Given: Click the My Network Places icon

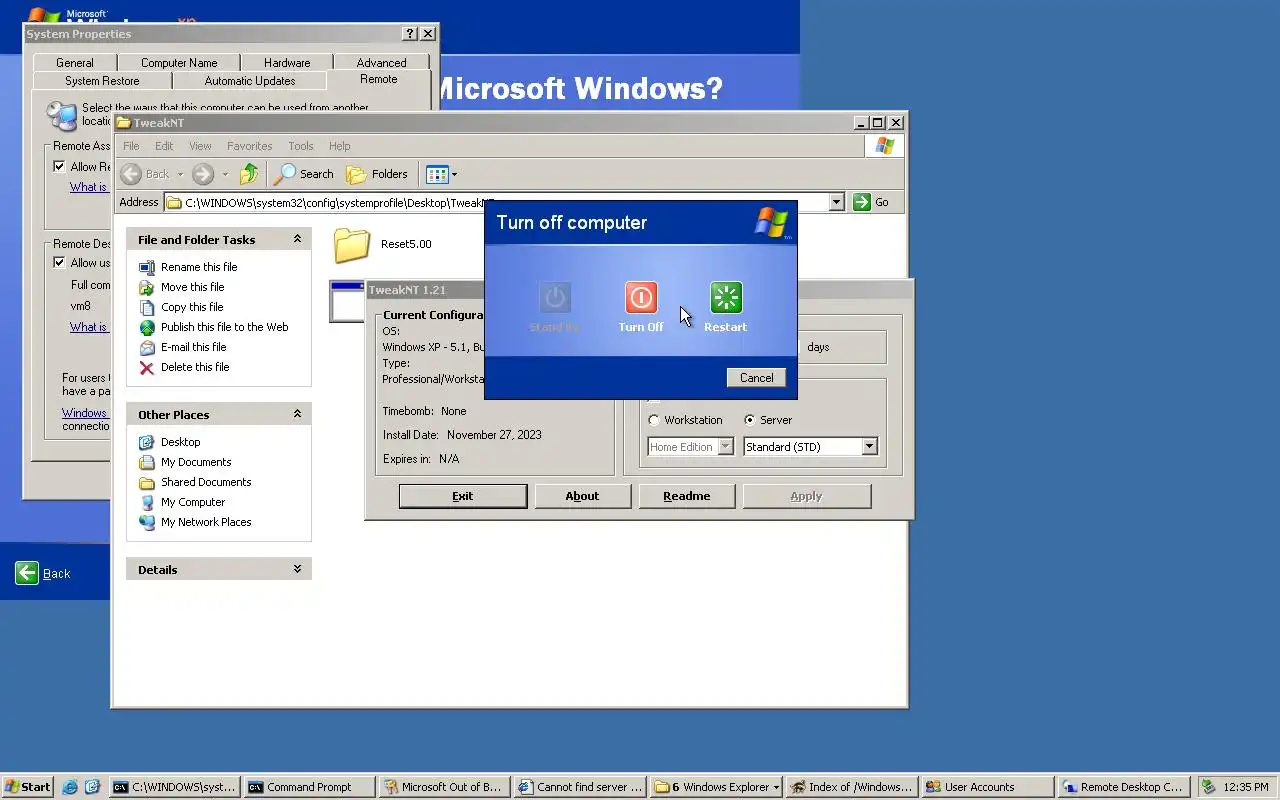Looking at the screenshot, I should point(147,522).
